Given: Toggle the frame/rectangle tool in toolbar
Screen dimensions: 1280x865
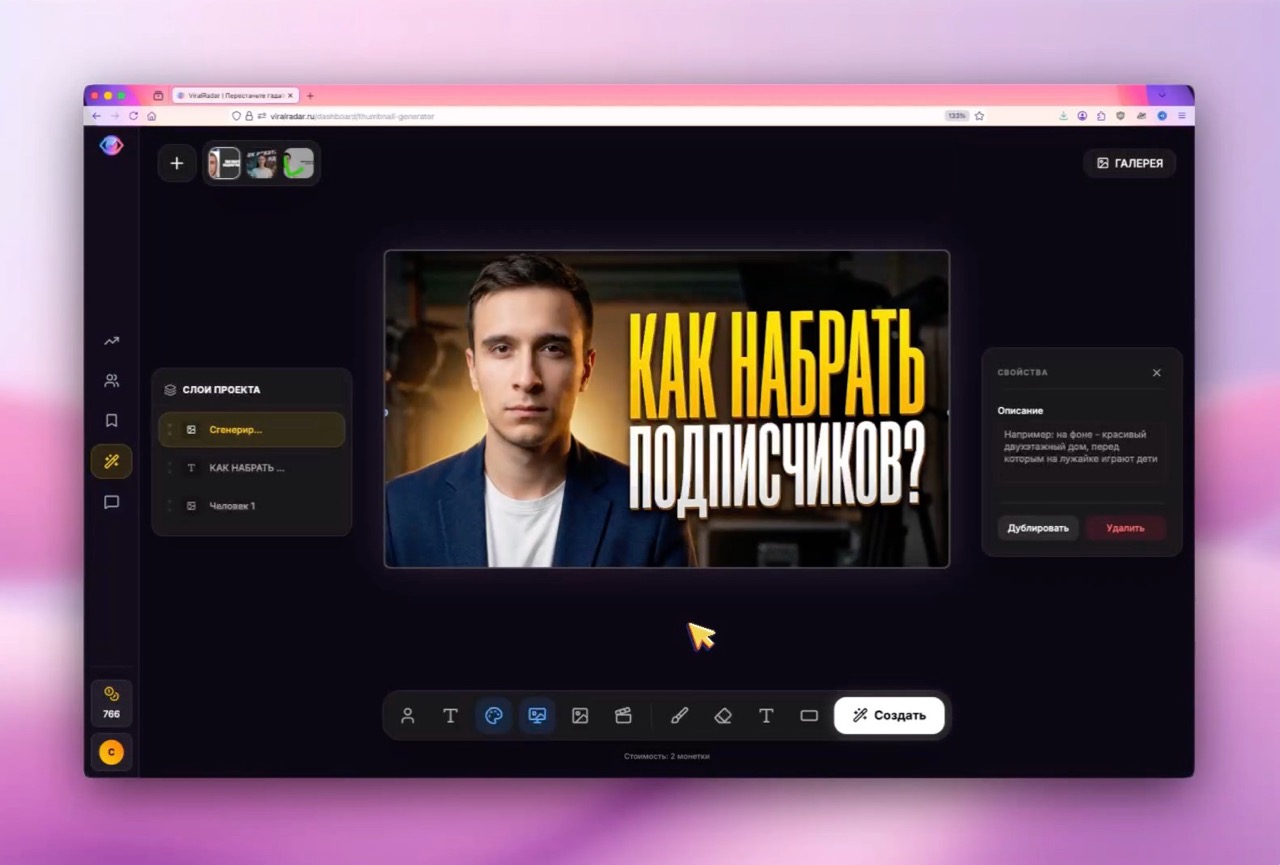Looking at the screenshot, I should [810, 715].
